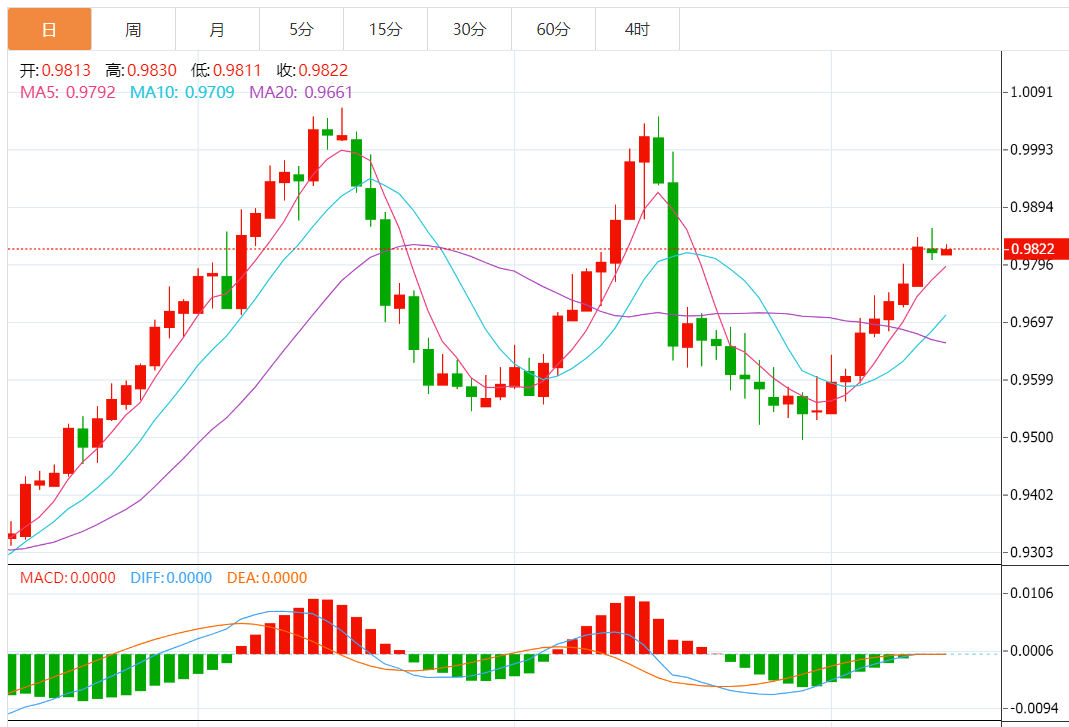Switch to the 月 monthly tab
The width and height of the screenshot is (1069, 727).
point(217,29)
